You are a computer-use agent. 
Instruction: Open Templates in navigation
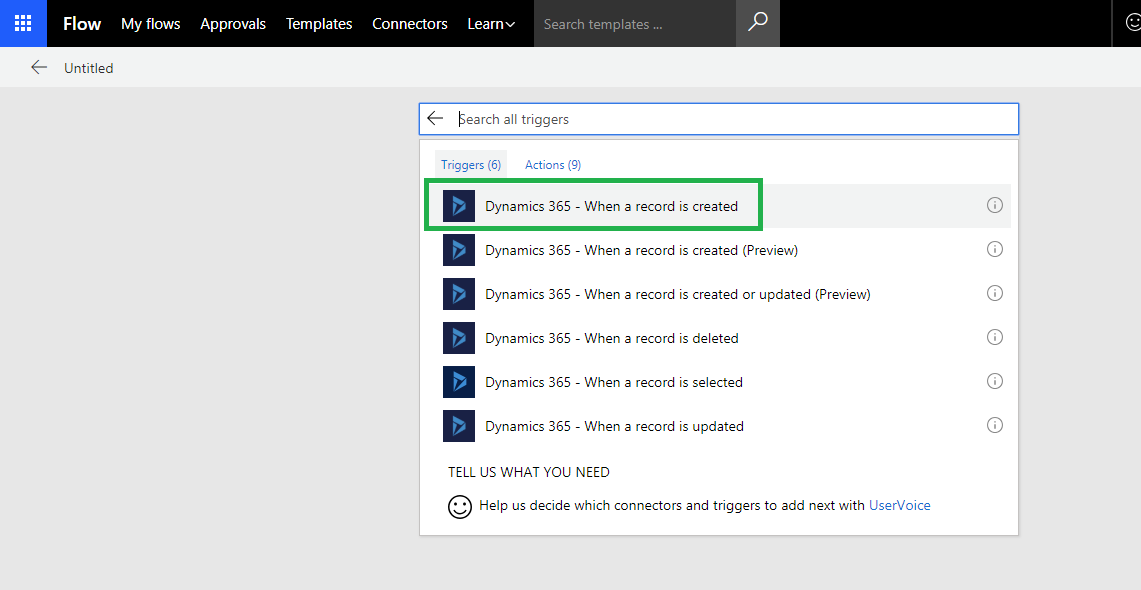pyautogui.click(x=319, y=24)
